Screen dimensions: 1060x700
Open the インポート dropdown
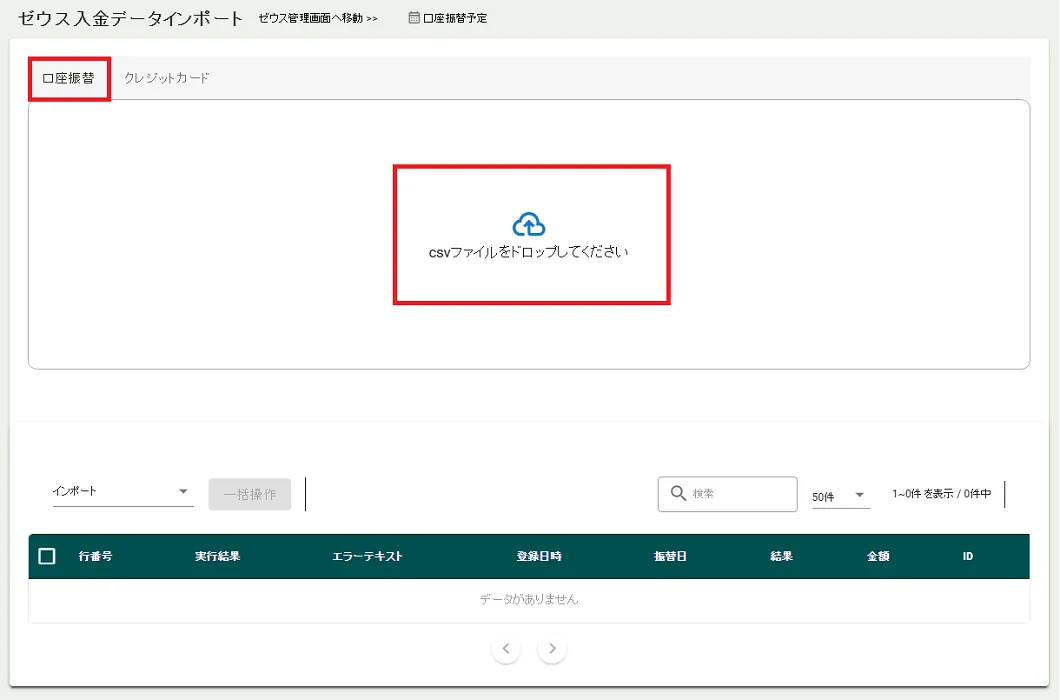(122, 492)
